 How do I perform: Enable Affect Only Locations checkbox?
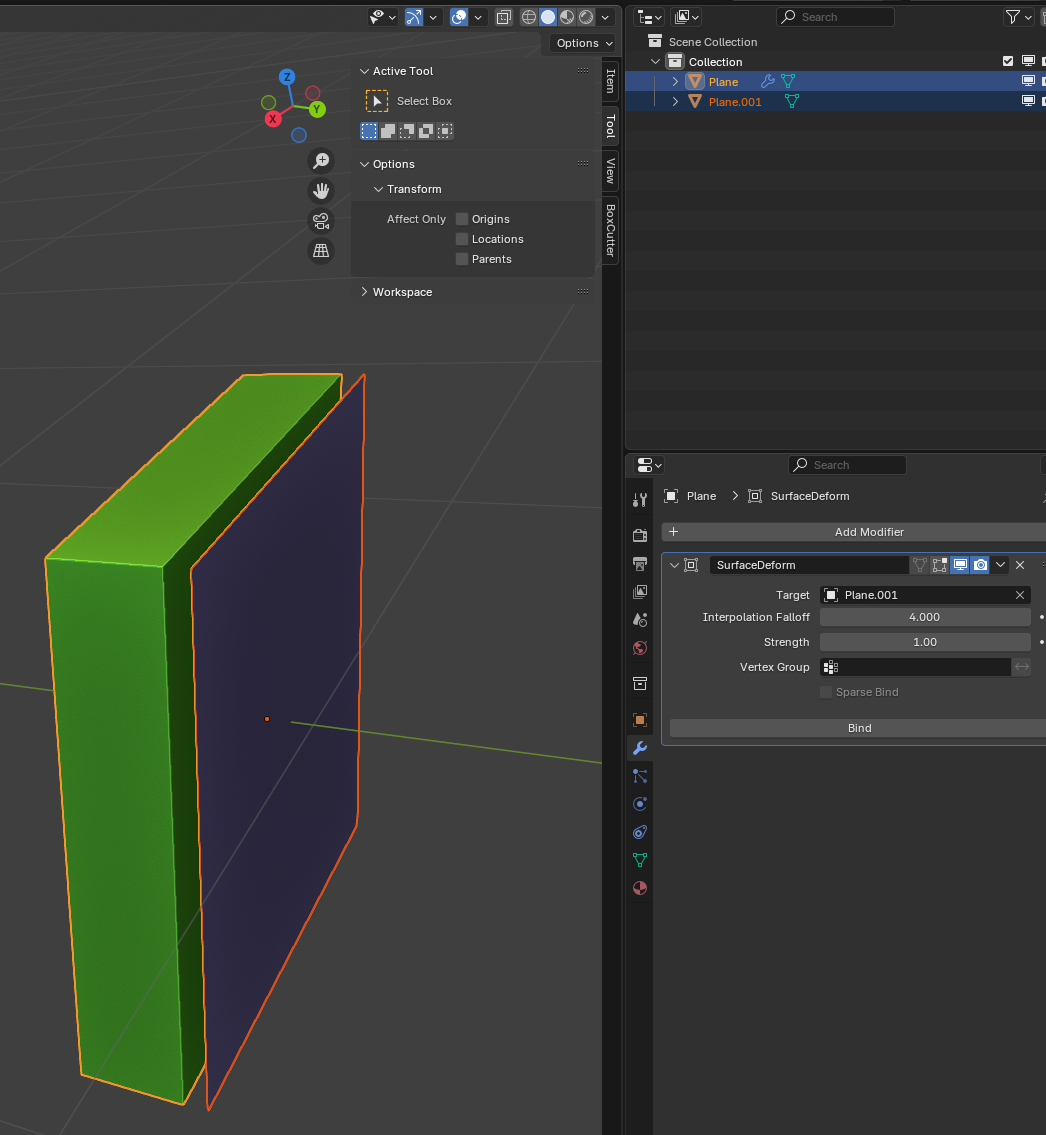click(462, 239)
